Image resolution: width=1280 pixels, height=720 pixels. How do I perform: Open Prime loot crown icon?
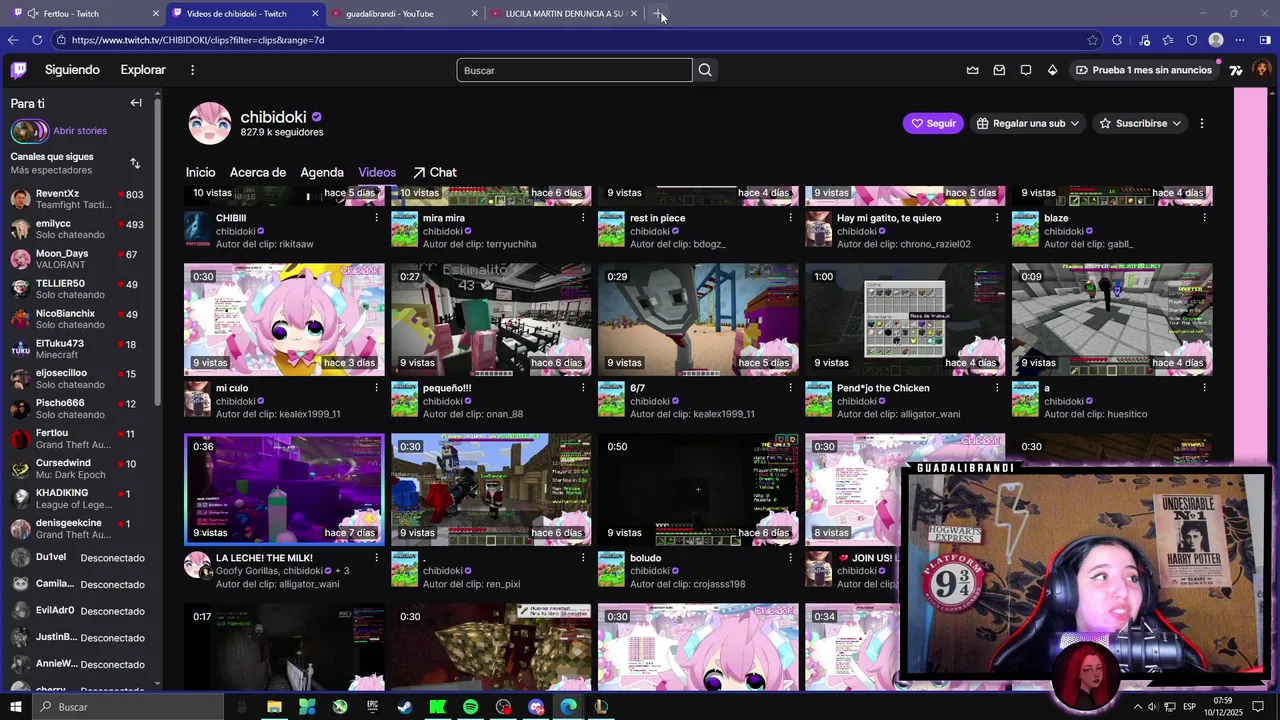coord(972,70)
